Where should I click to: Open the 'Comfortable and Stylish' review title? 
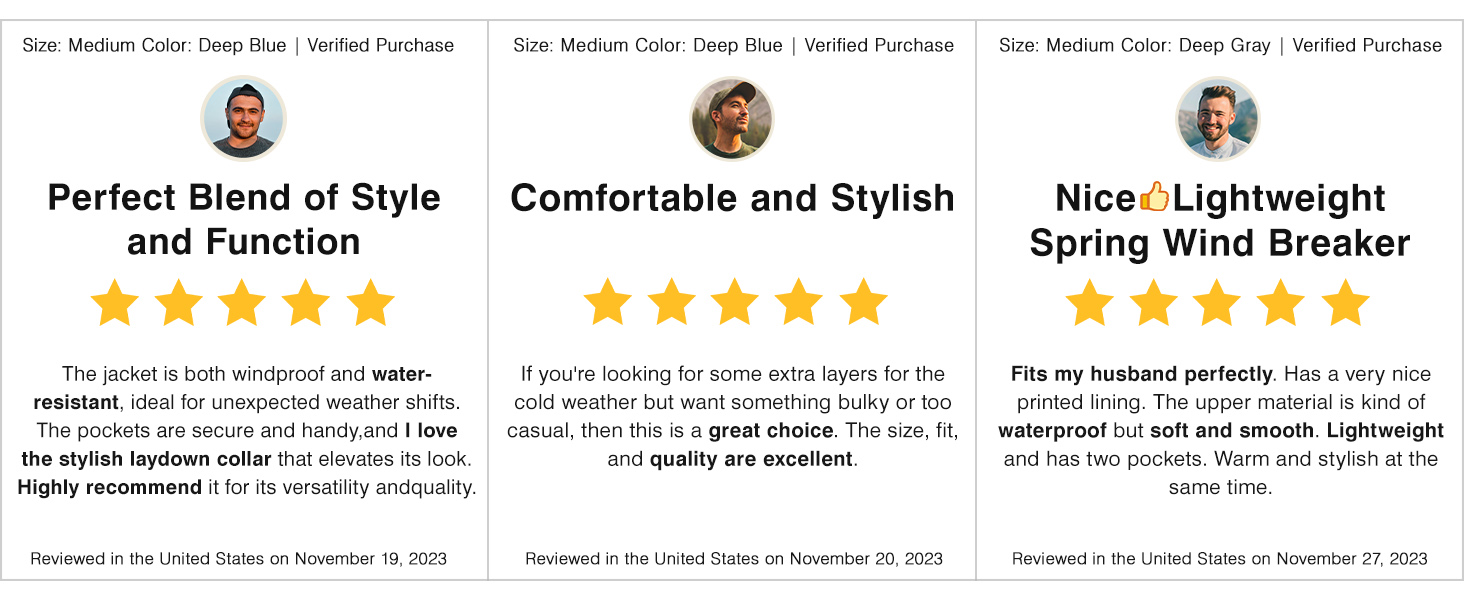point(732,198)
